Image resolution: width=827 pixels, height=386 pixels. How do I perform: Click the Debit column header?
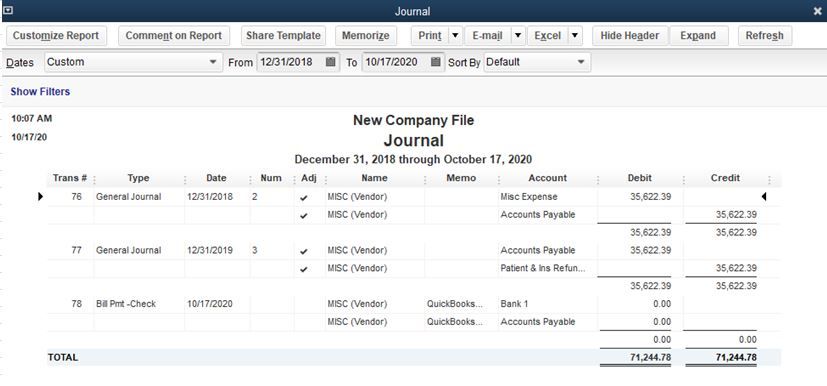[x=640, y=178]
